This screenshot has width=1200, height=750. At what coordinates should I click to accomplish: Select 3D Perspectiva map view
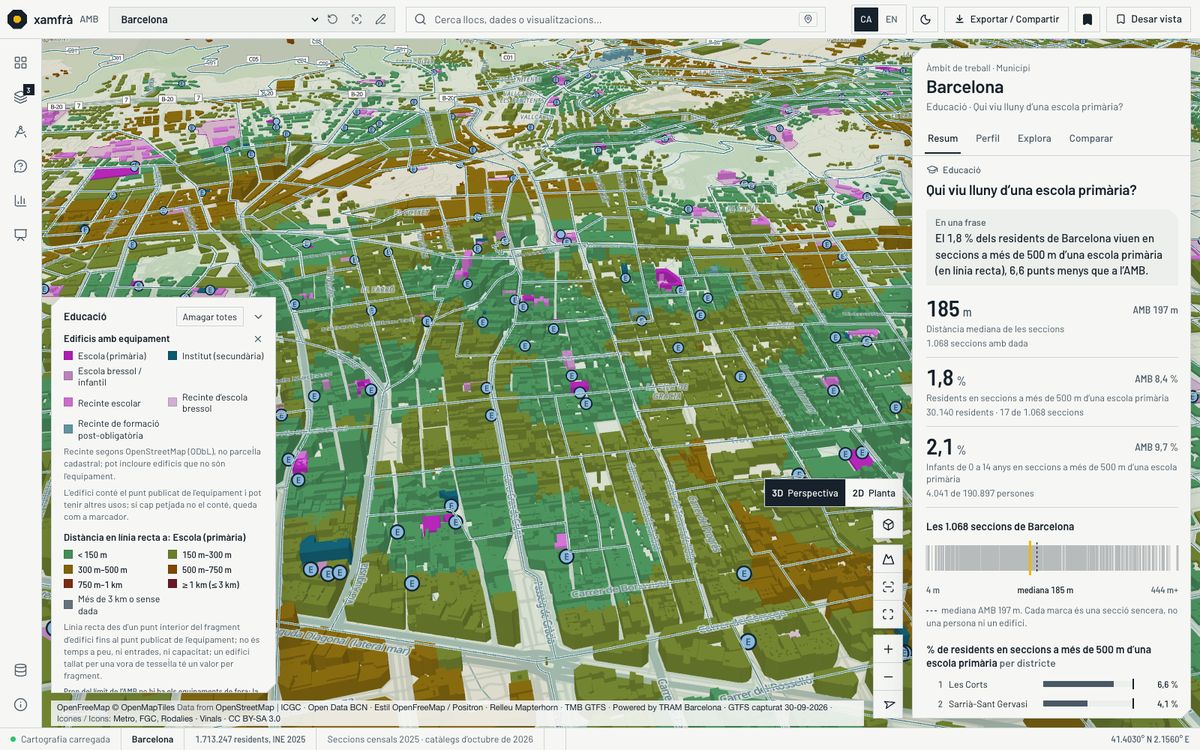click(805, 493)
